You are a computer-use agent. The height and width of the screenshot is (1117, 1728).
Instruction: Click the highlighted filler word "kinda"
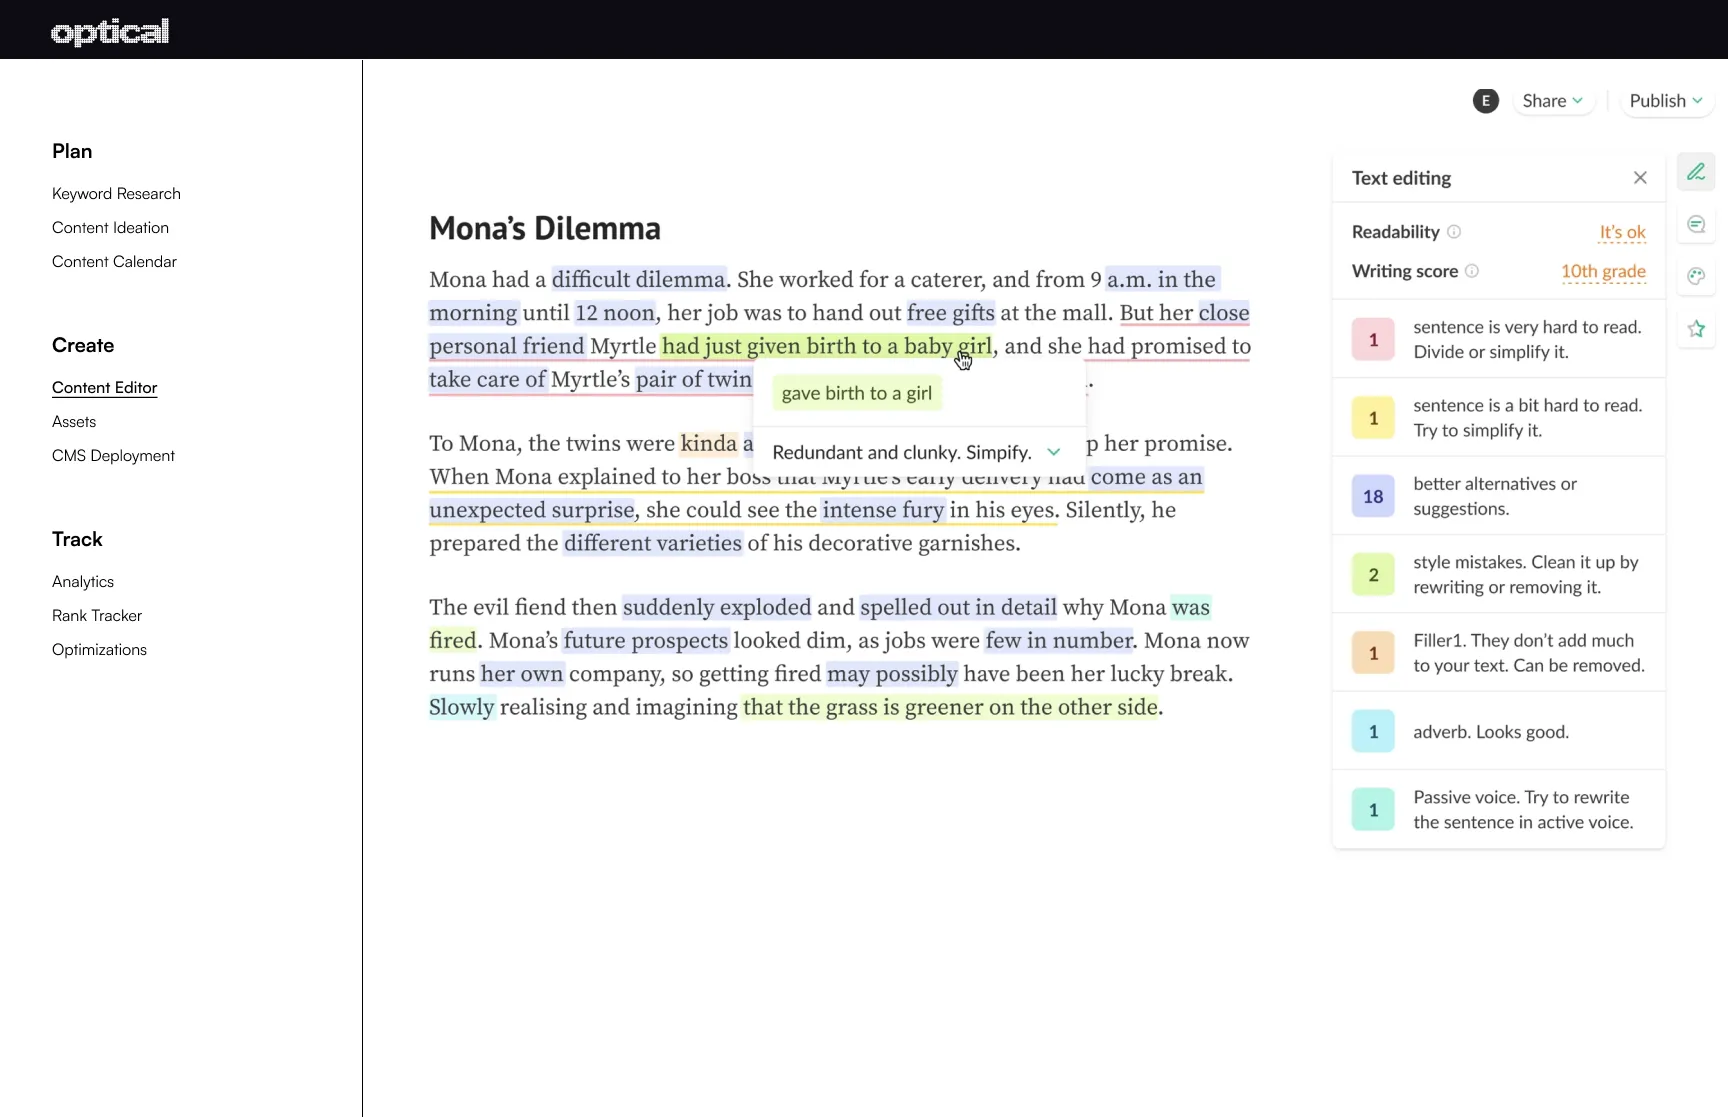pos(708,444)
